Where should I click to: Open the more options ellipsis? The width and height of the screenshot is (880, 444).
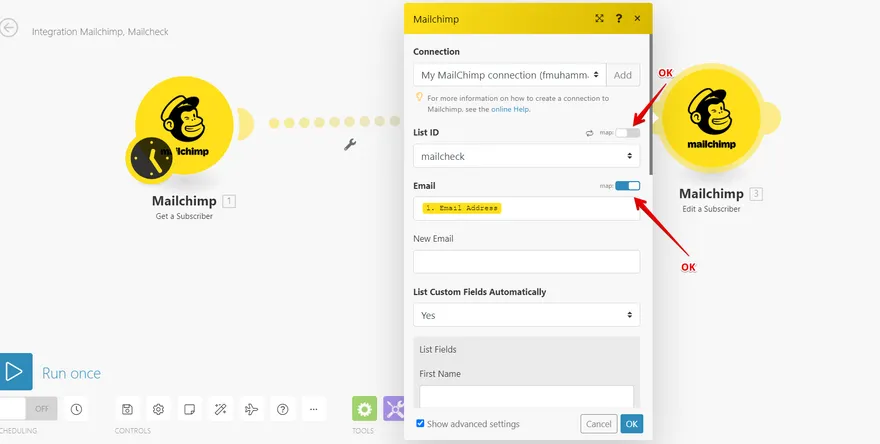314,409
